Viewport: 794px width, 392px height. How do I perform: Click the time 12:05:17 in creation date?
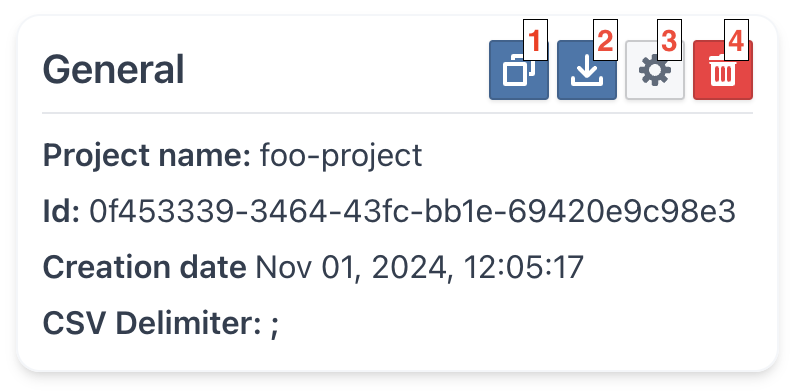click(x=524, y=267)
